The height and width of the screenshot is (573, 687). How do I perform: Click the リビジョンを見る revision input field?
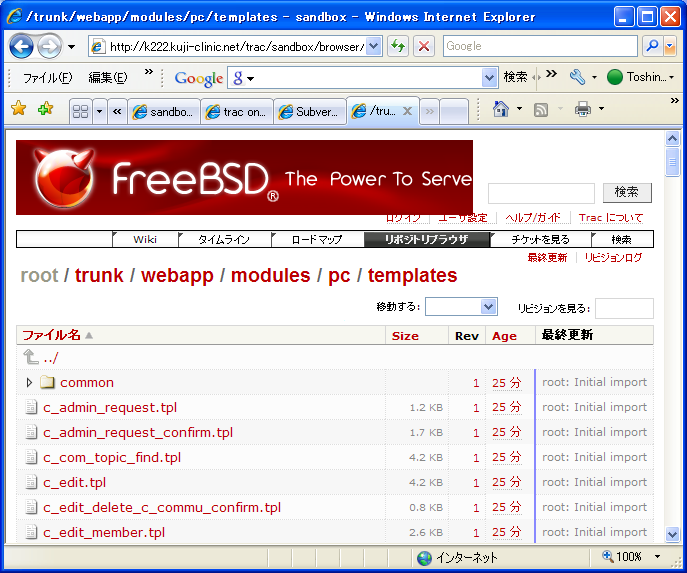624,308
